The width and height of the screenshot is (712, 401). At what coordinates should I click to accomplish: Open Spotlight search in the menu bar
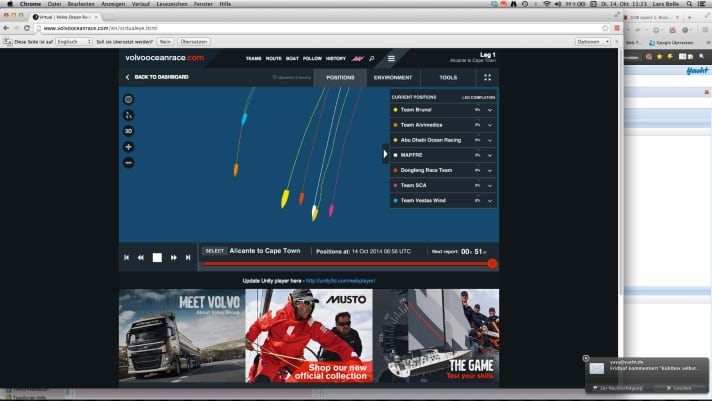(689, 4)
